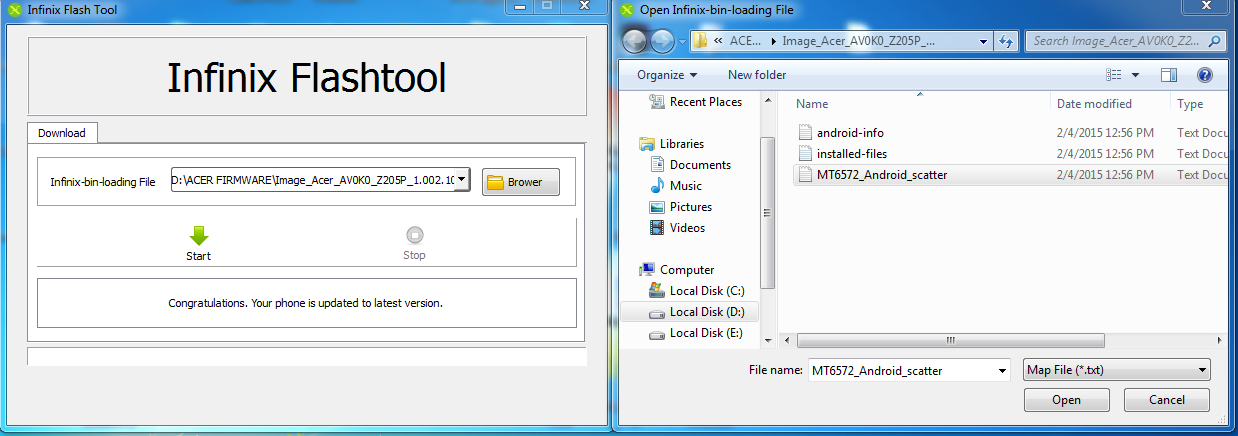The height and width of the screenshot is (436, 1238).
Task: Click the Cancel button
Action: [x=1167, y=400]
